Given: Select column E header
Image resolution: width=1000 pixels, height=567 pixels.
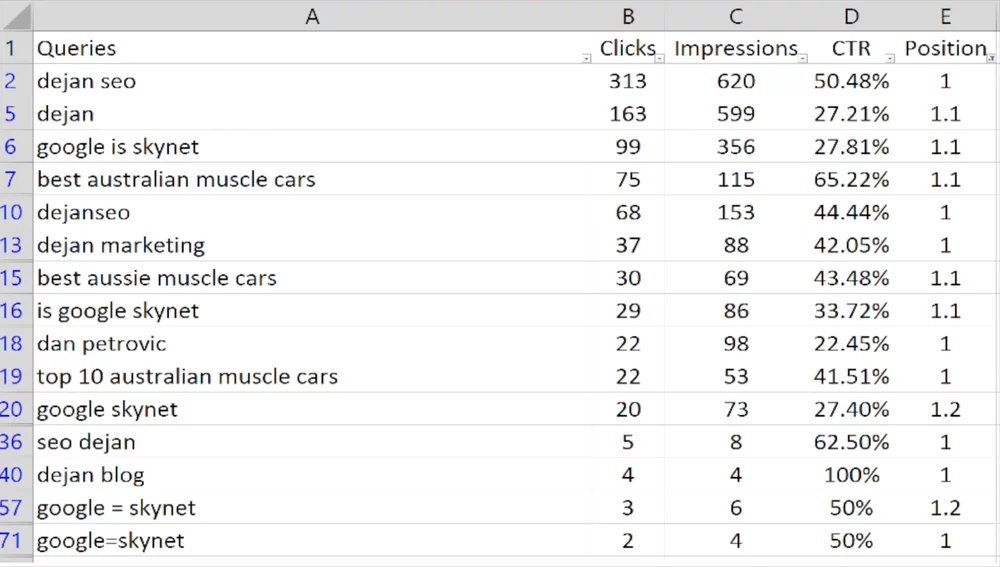Looking at the screenshot, I should point(946,16).
